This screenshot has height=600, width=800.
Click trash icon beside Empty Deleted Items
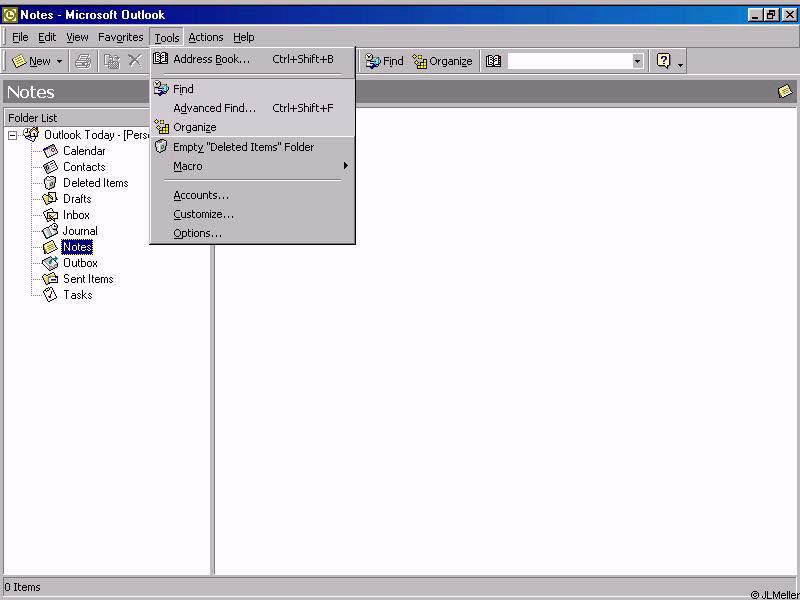pyautogui.click(x=161, y=146)
